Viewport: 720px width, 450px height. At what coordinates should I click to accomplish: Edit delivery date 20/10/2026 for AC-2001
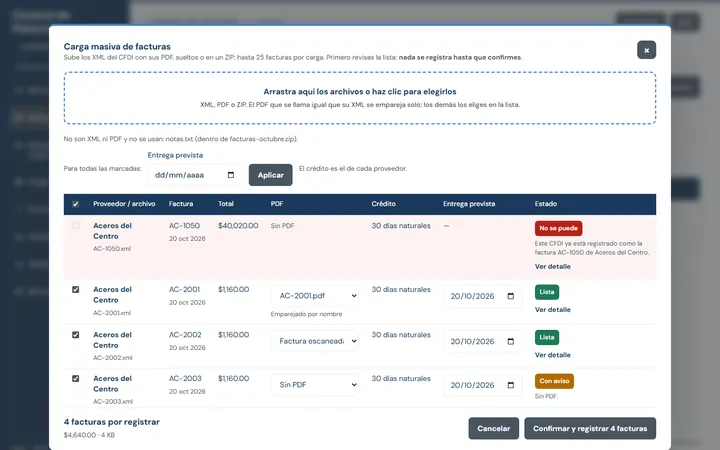[482, 296]
